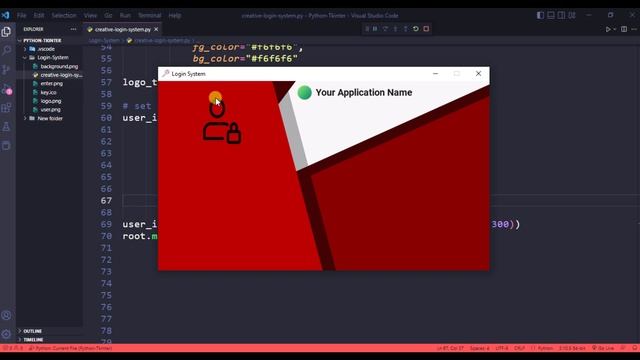Toggle primary side bar layout icon
This screenshot has width=640, height=360.
point(540,16)
